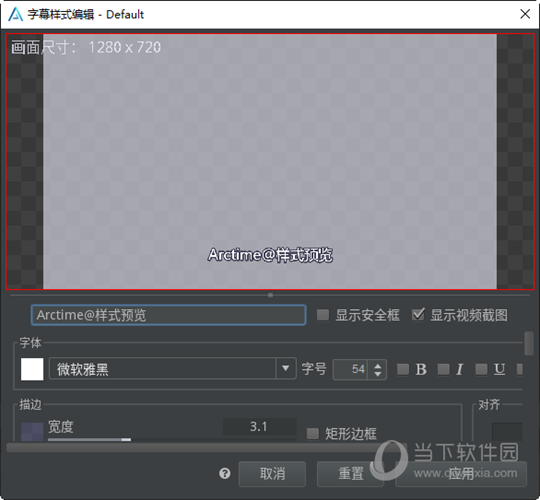
Task: Open the 微软雅黑 font dropdown
Action: pos(173,369)
